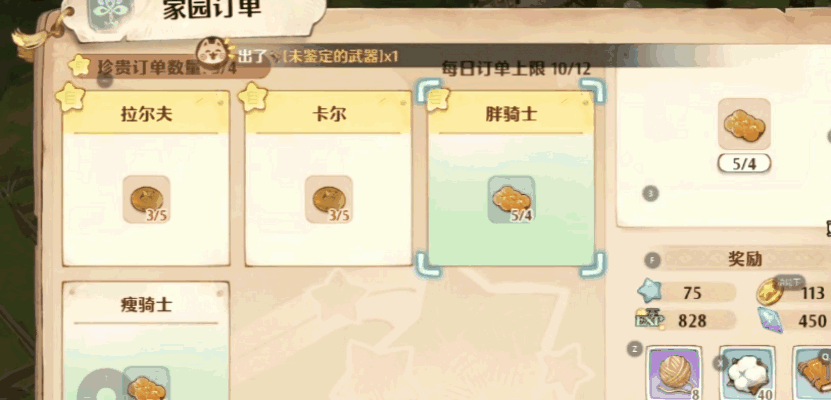The image size is (831, 400).
Task: Click the pastry icon above the 5/4 counter
Action: (x=744, y=123)
